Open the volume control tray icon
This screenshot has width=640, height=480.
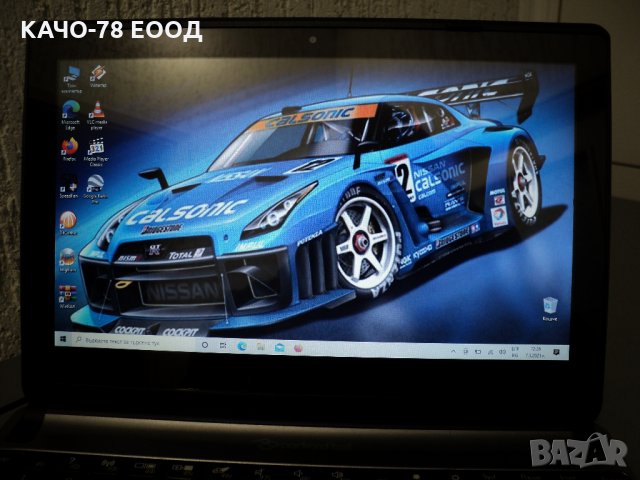pos(502,351)
